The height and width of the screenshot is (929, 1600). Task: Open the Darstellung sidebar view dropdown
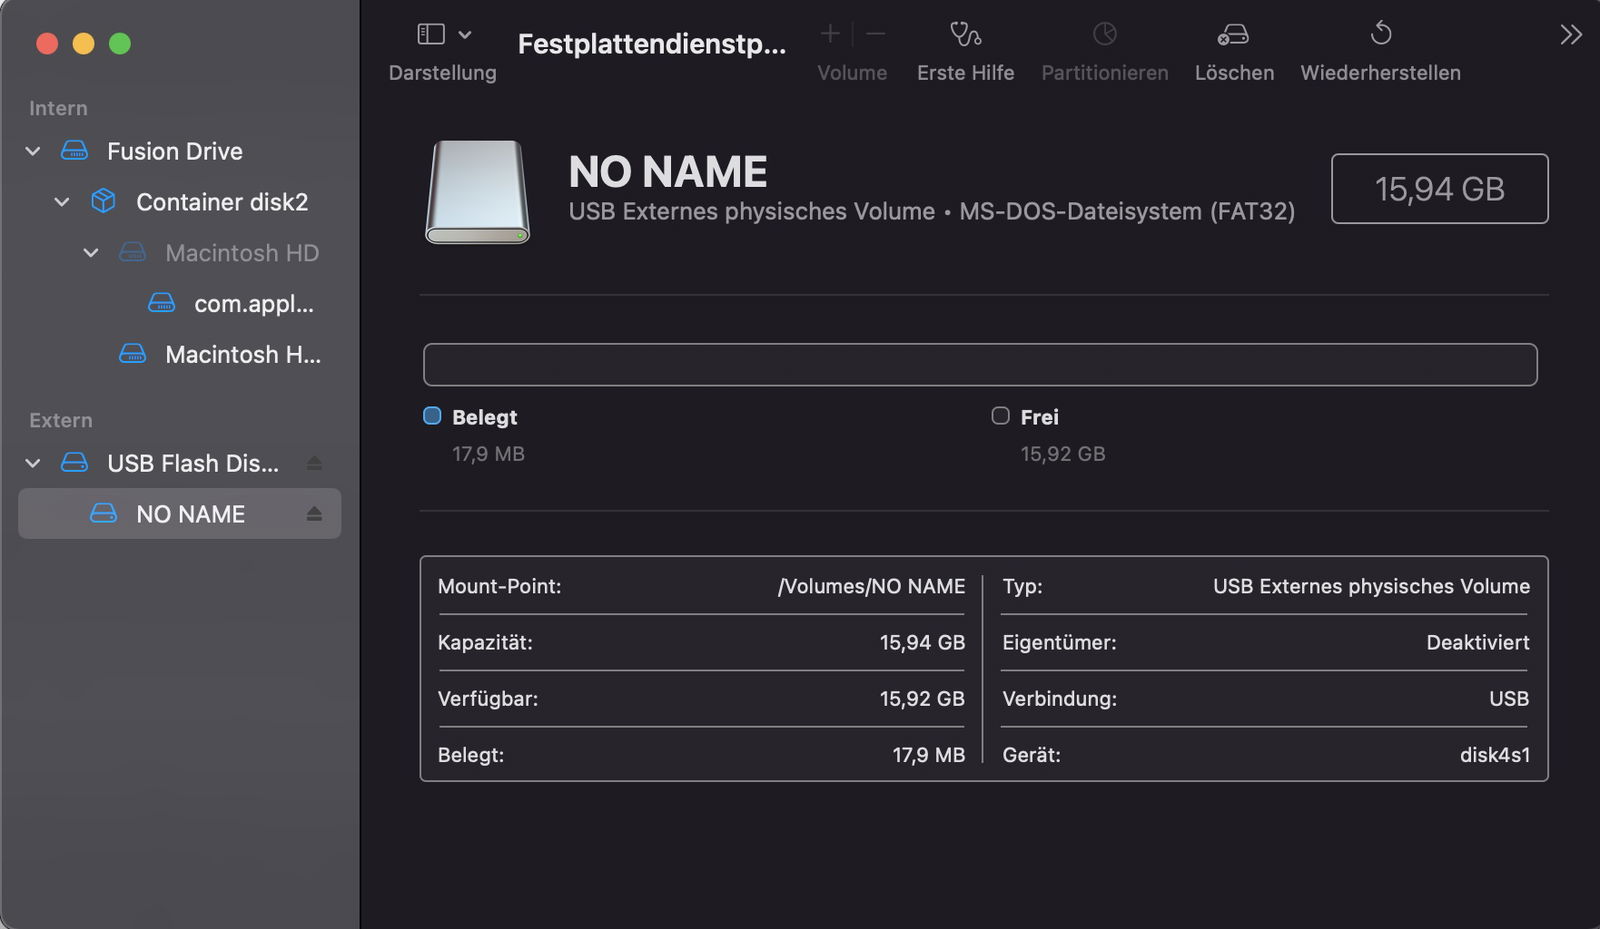[x=443, y=35]
